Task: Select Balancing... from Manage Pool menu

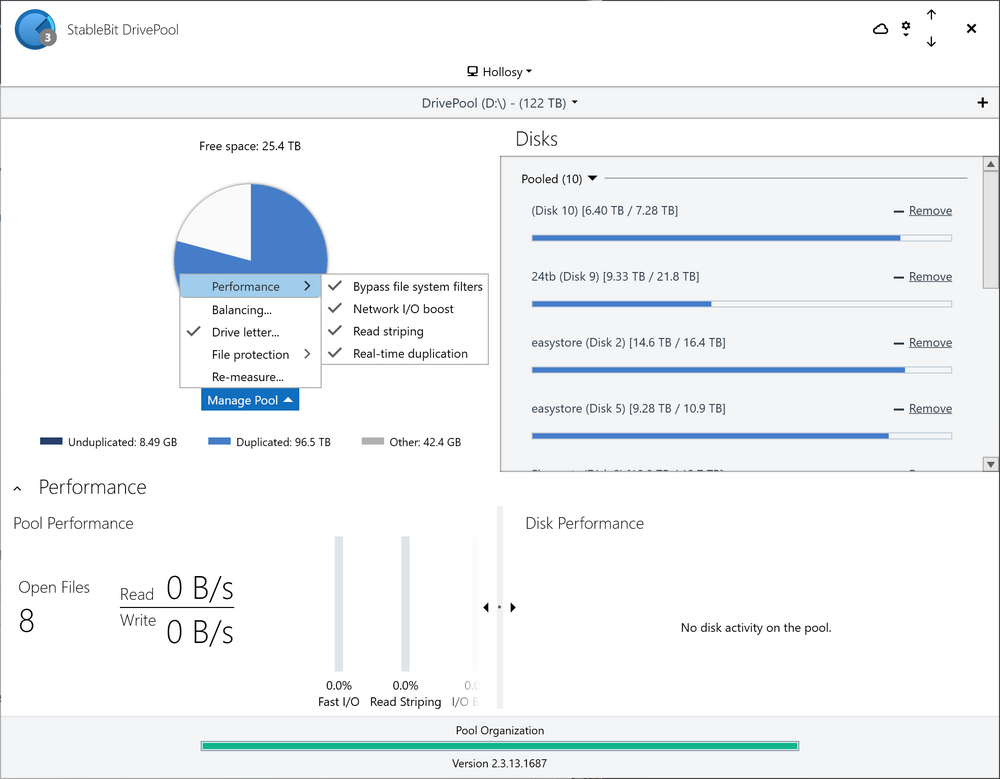Action: 242,310
